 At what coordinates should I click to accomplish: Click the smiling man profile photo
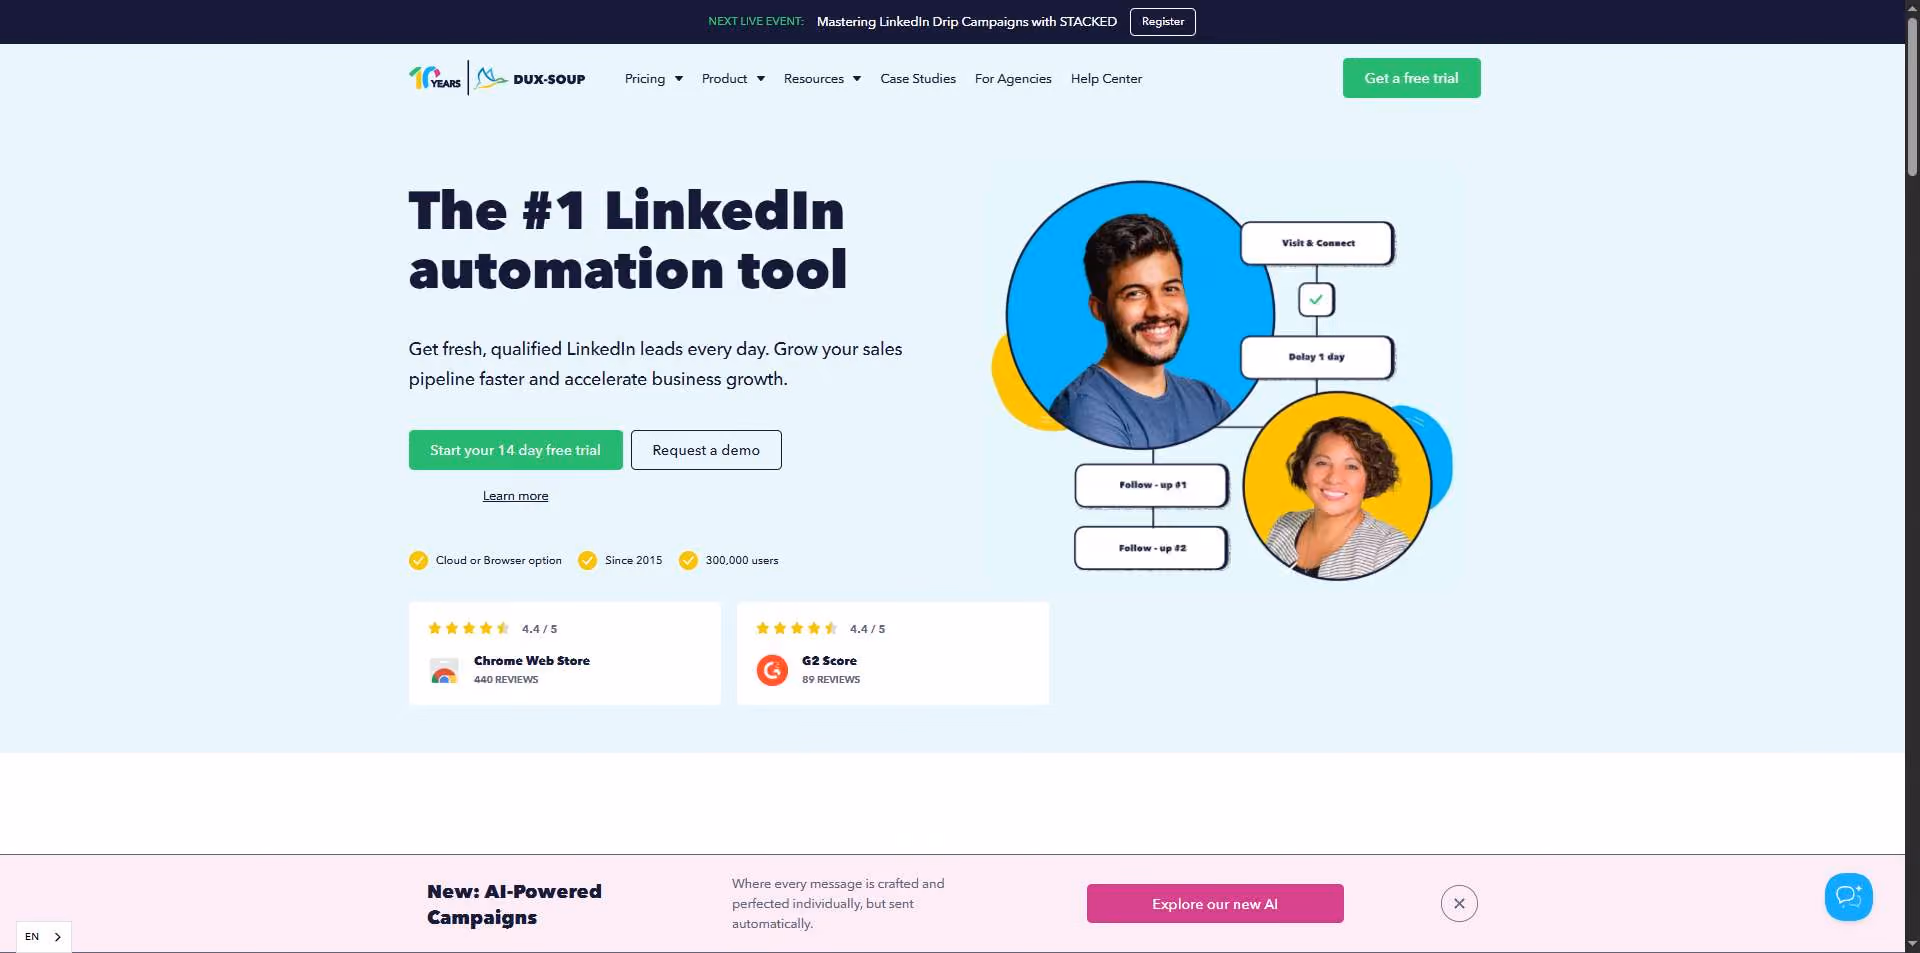tap(1139, 314)
